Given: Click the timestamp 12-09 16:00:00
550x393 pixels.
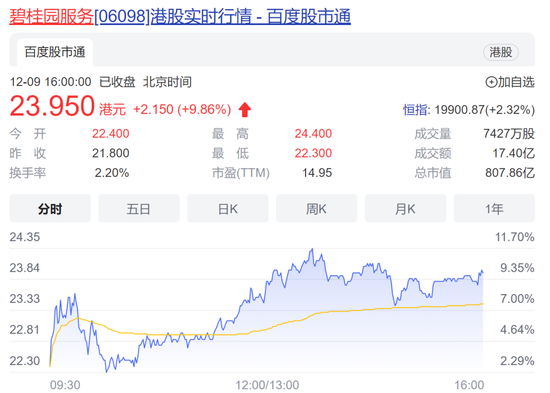Looking at the screenshot, I should pyautogui.click(x=51, y=82).
